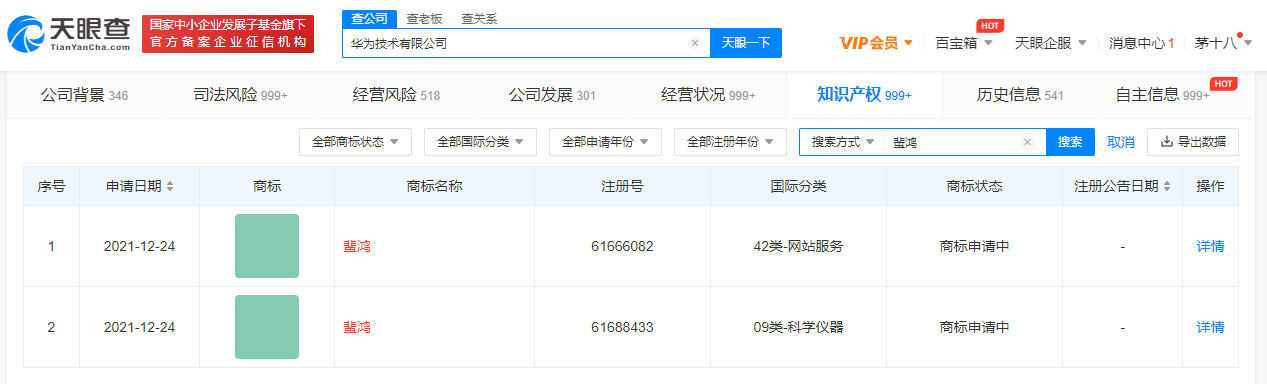Click registration number 61666082
1267x384 pixels.
click(622, 246)
